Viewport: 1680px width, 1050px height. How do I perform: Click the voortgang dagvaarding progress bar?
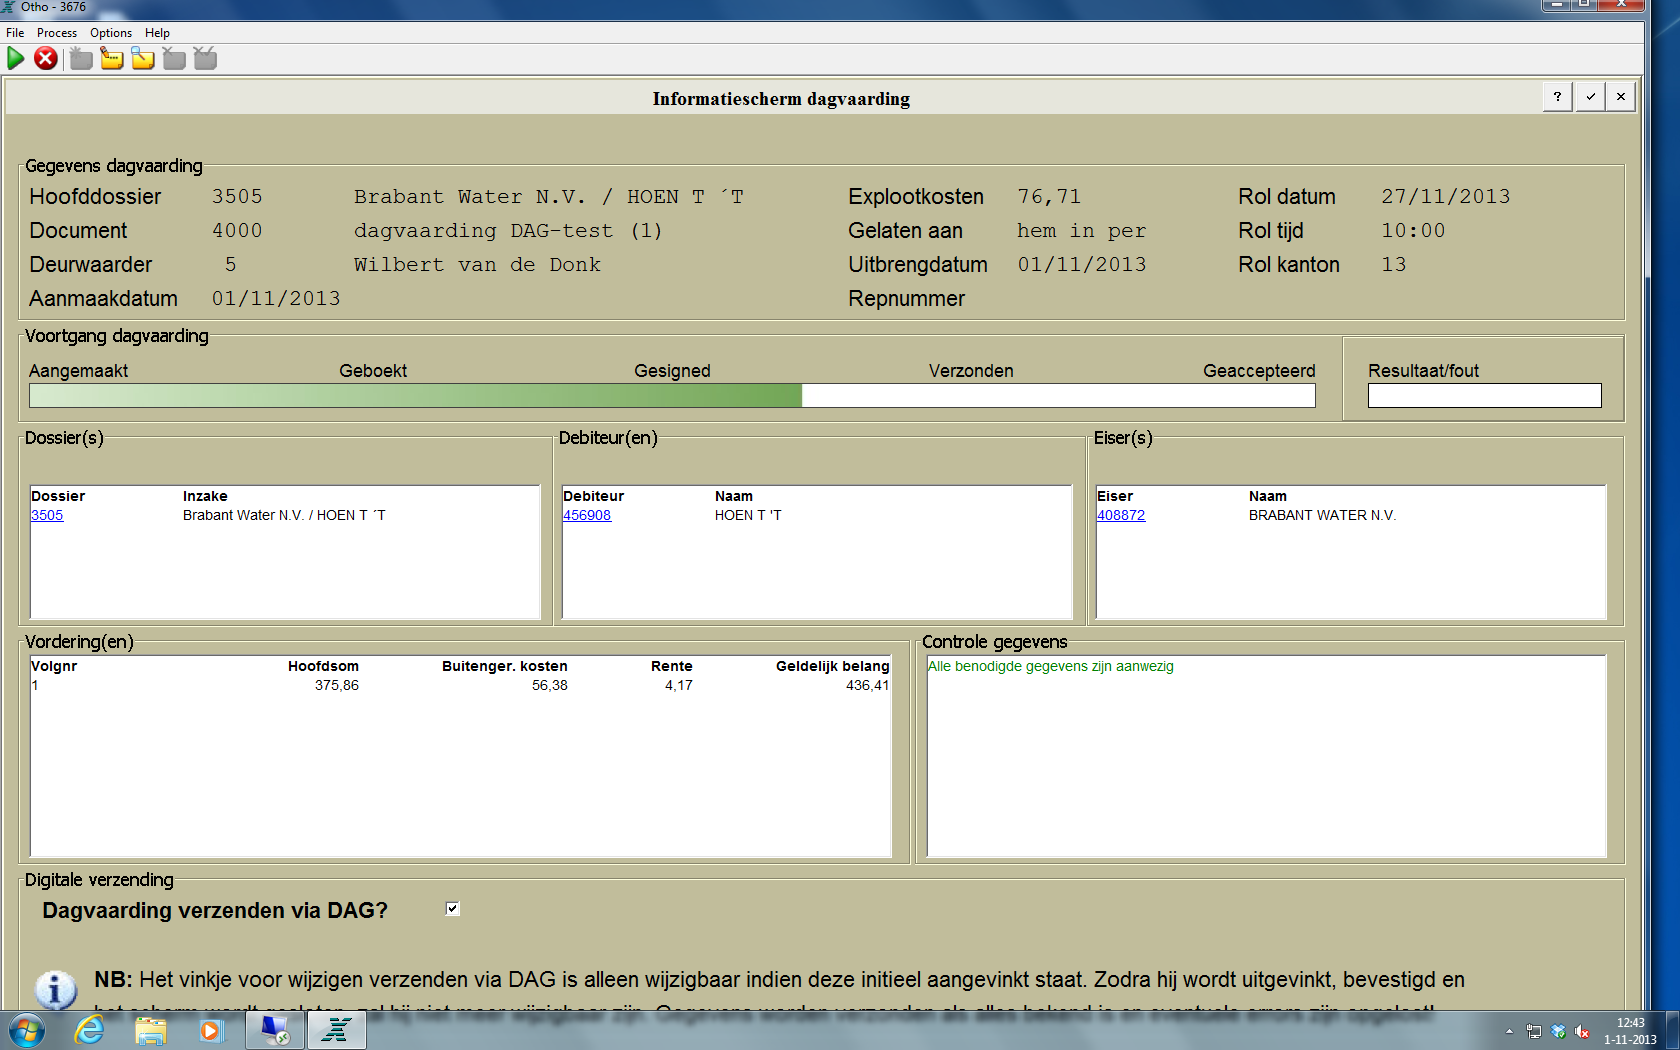(672, 396)
